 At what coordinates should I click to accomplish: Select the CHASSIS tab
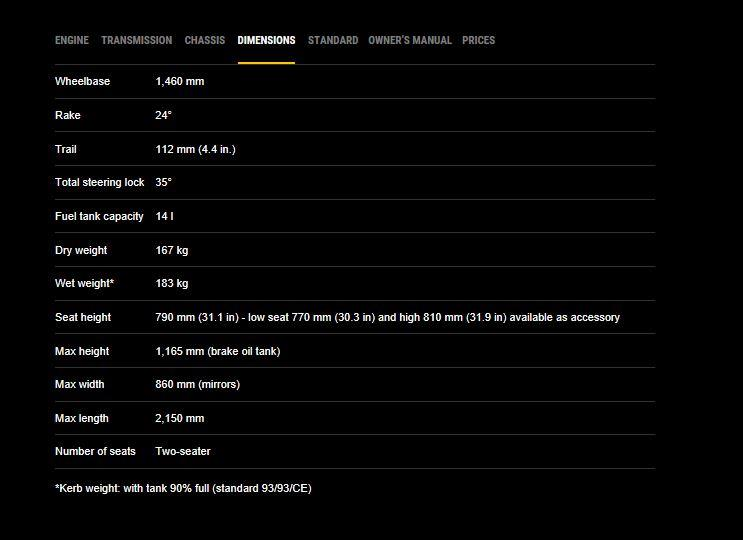coord(205,40)
